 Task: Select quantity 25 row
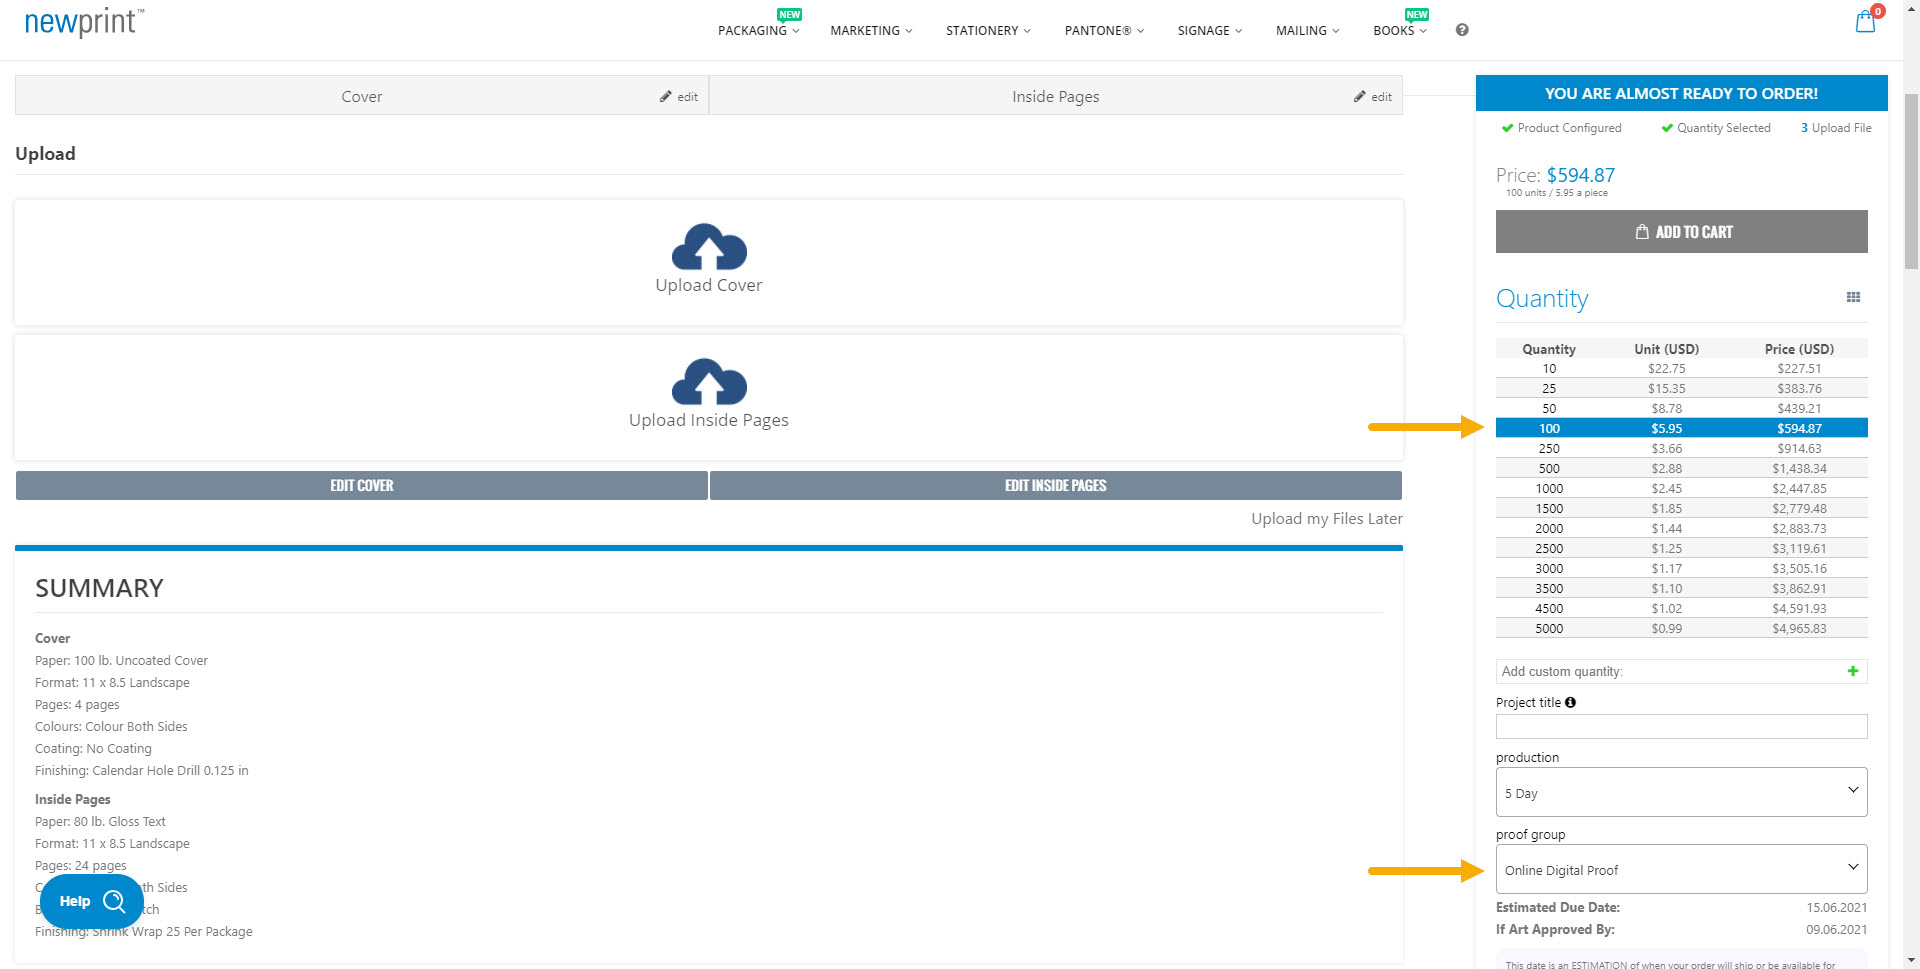coord(1681,388)
